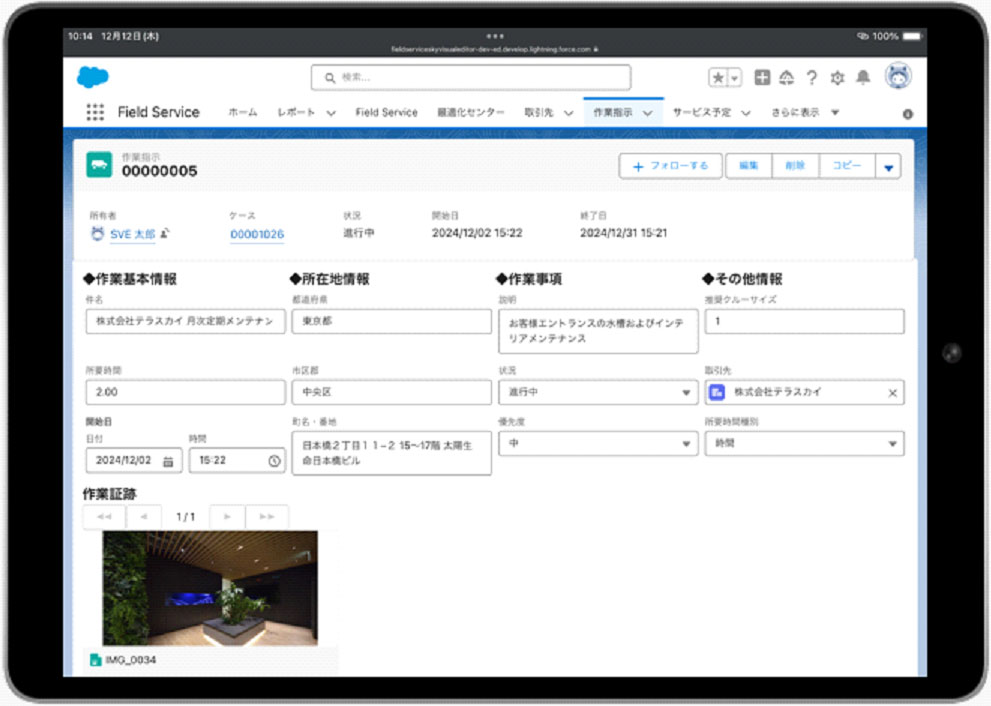This screenshot has height=706, width=991.
Task: Open the user avatar profile menu
Action: pos(898,76)
